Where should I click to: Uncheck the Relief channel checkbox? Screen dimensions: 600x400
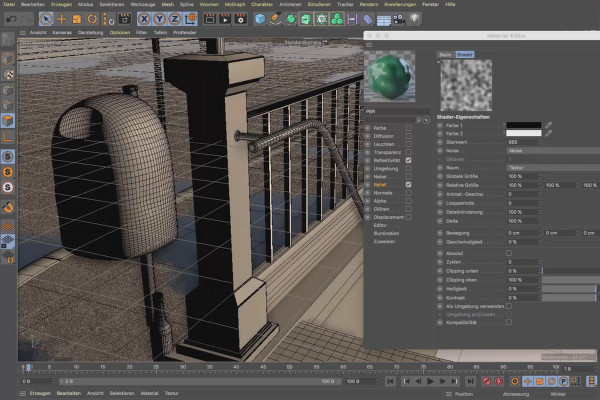pos(408,184)
